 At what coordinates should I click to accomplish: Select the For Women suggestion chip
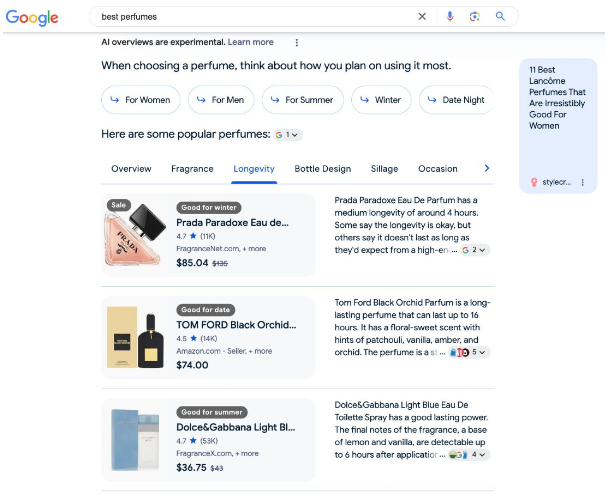coord(141,100)
